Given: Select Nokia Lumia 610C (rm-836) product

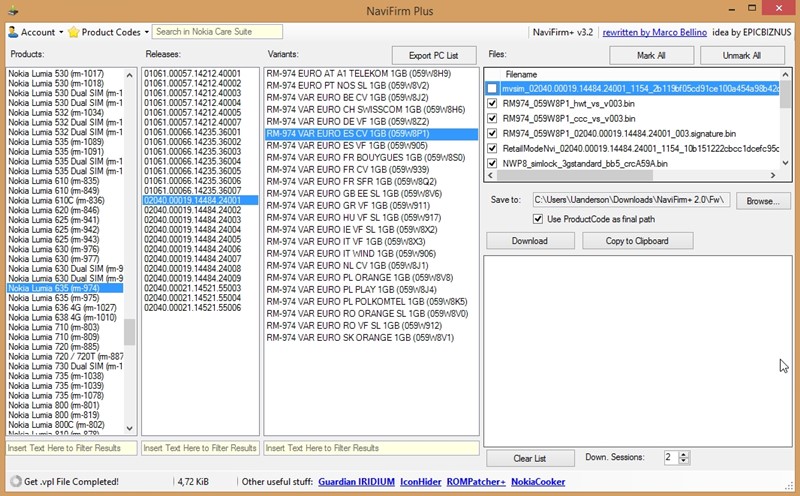Looking at the screenshot, I should click(65, 201).
